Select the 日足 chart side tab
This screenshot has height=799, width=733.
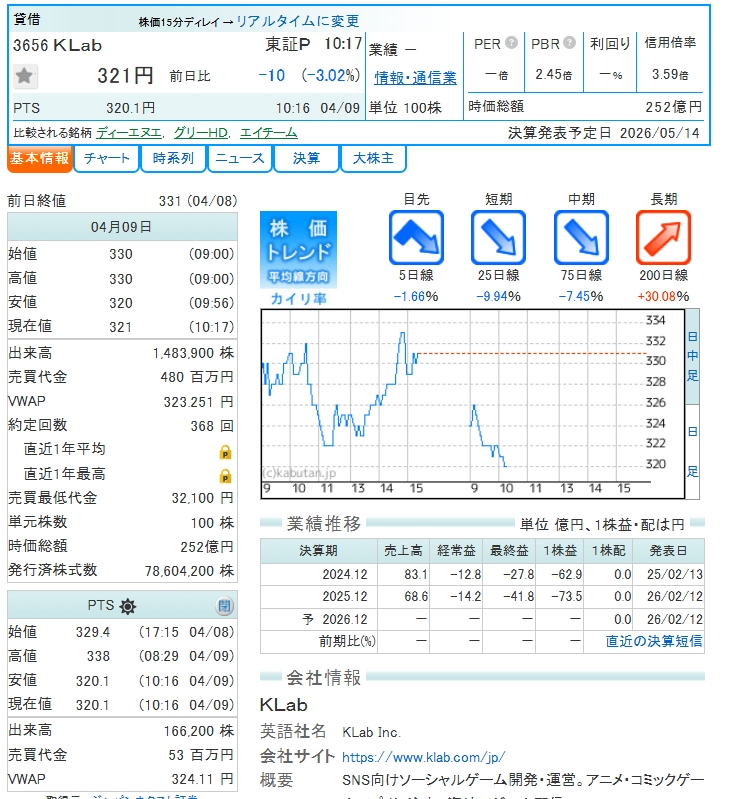(x=692, y=451)
